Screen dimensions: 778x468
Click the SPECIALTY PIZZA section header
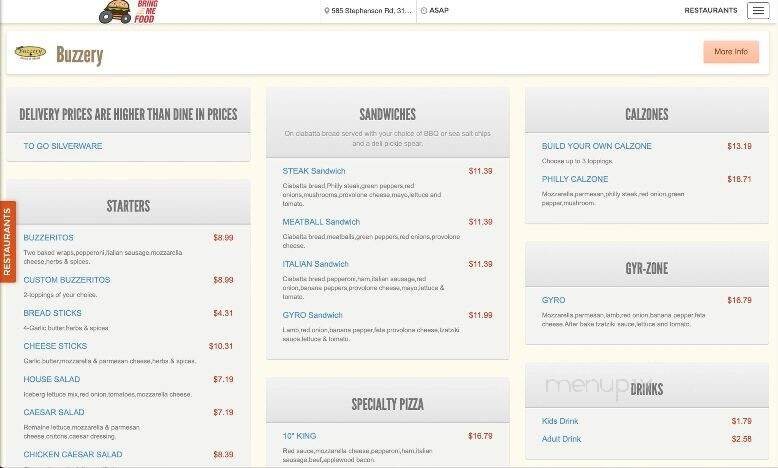pyautogui.click(x=388, y=404)
